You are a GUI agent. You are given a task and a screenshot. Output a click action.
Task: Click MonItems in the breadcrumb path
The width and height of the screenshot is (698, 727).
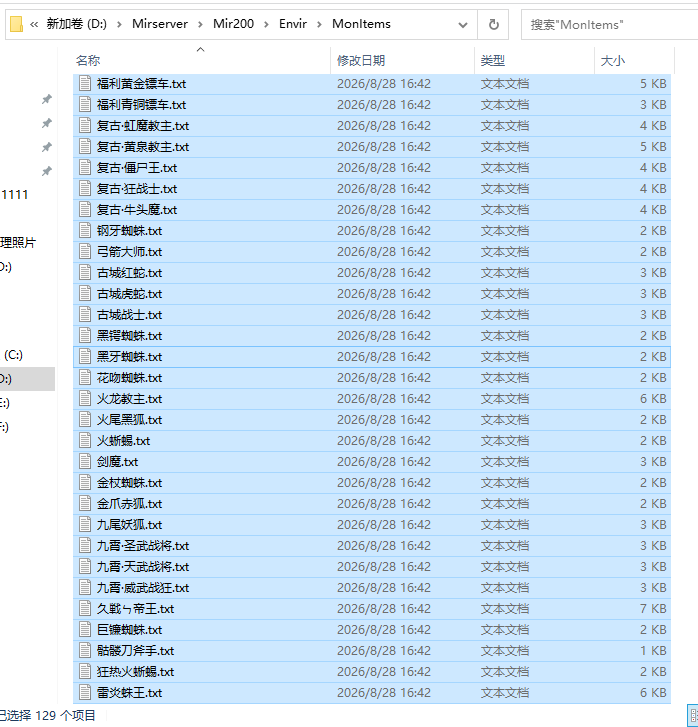point(361,24)
